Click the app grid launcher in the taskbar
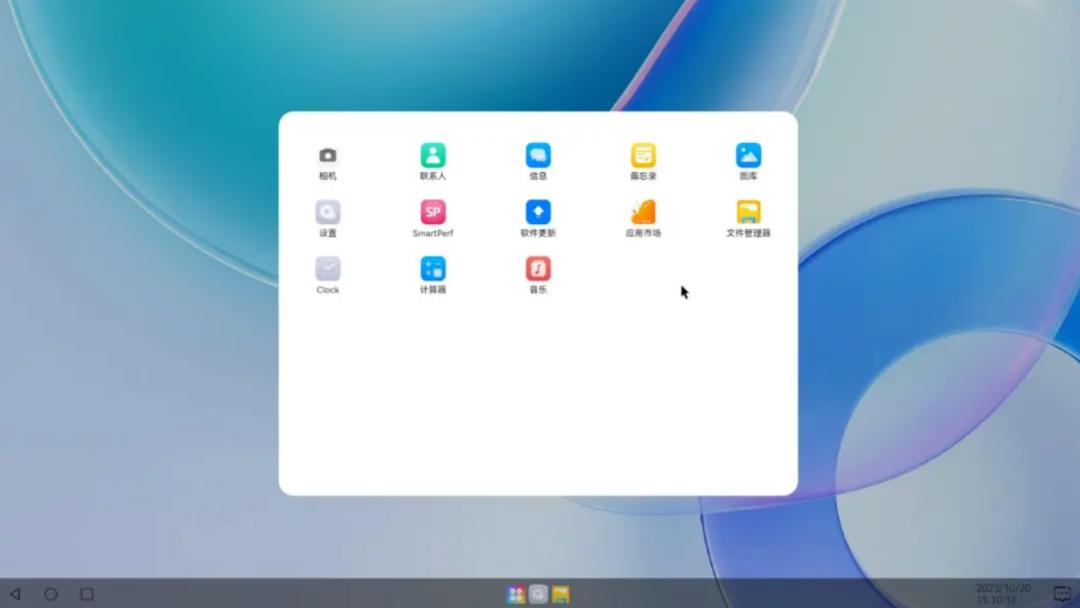 click(515, 593)
